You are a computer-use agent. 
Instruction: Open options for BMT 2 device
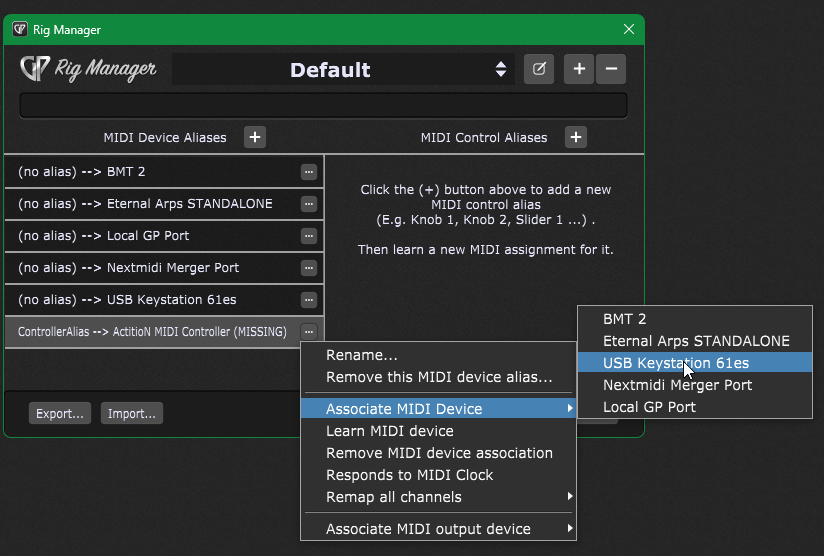coord(309,172)
